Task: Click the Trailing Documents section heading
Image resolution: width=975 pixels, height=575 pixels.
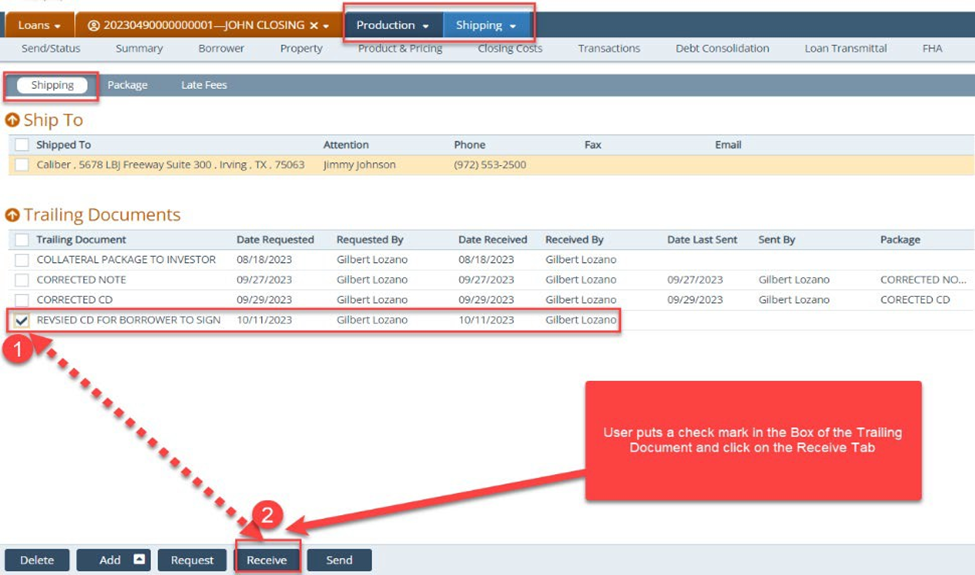Action: pyautogui.click(x=102, y=214)
